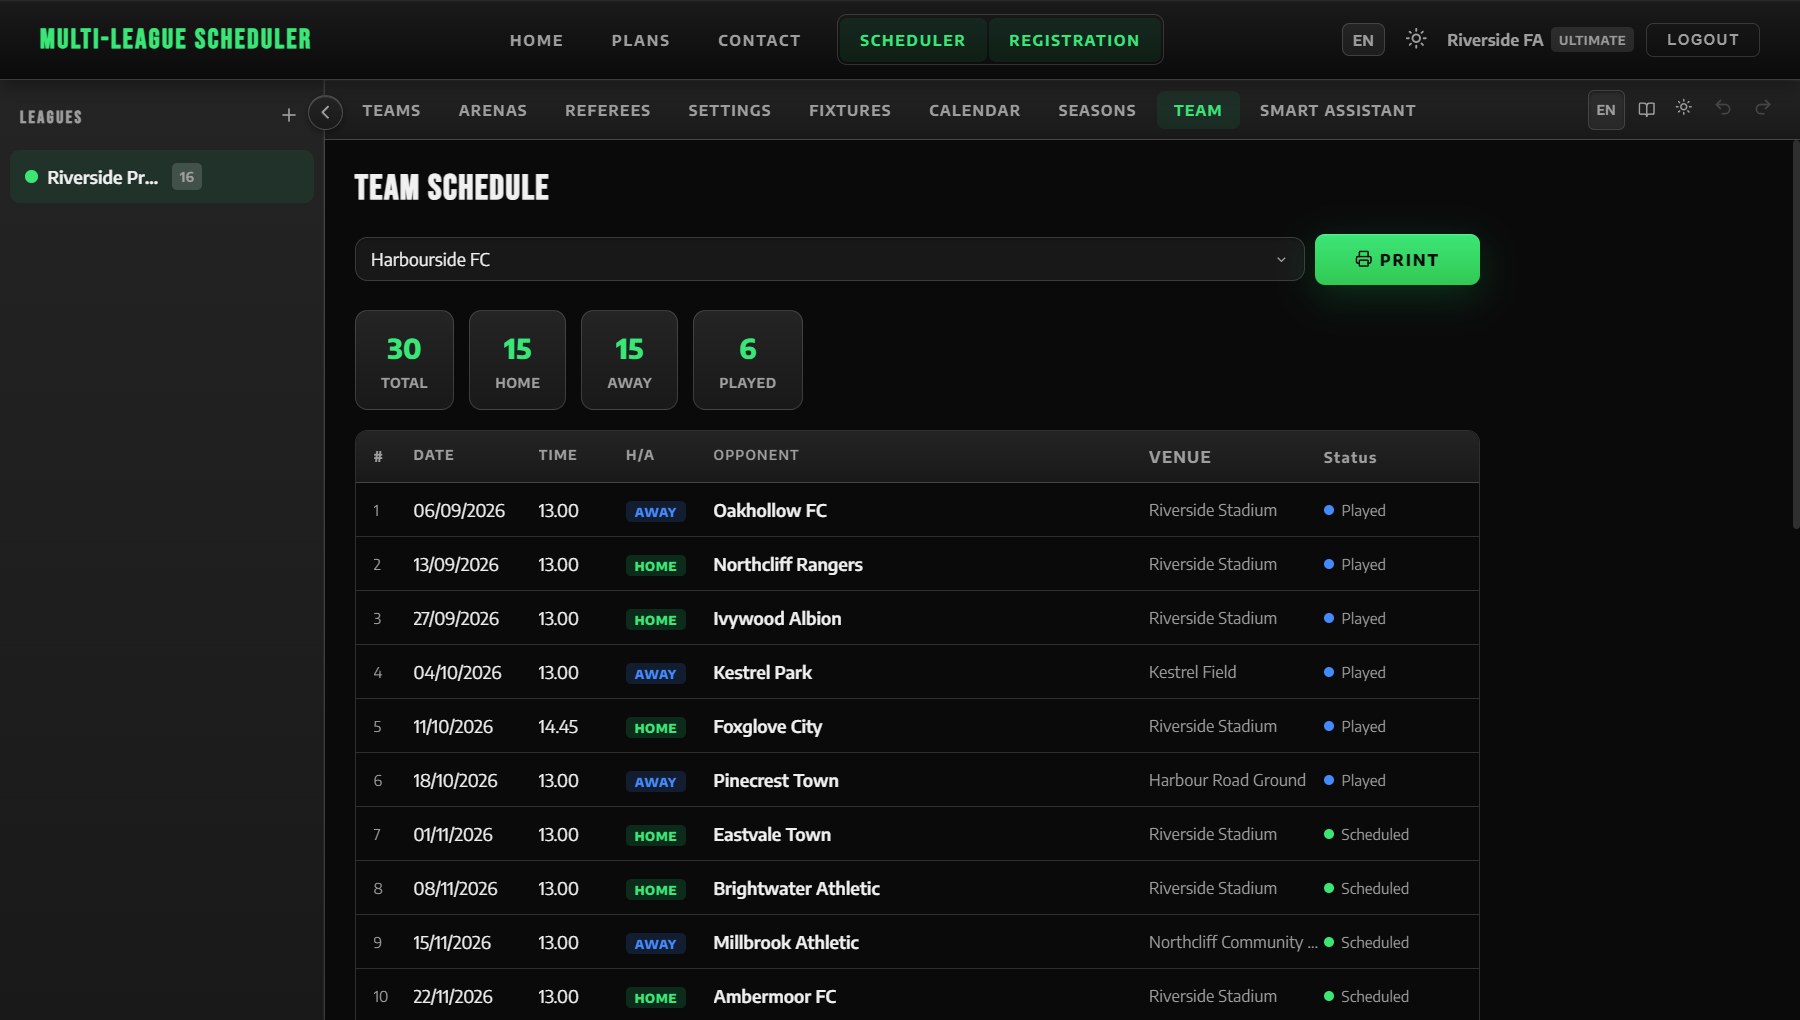1800x1020 pixels.
Task: Click the 6 Played stat card
Action: pyautogui.click(x=747, y=360)
